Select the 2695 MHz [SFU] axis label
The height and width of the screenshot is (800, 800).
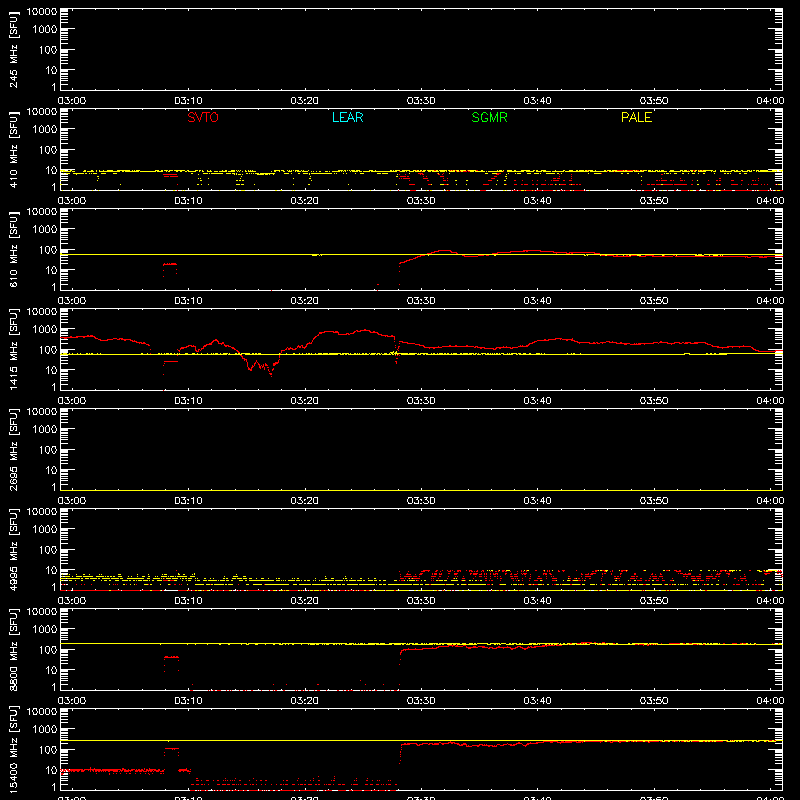13,450
